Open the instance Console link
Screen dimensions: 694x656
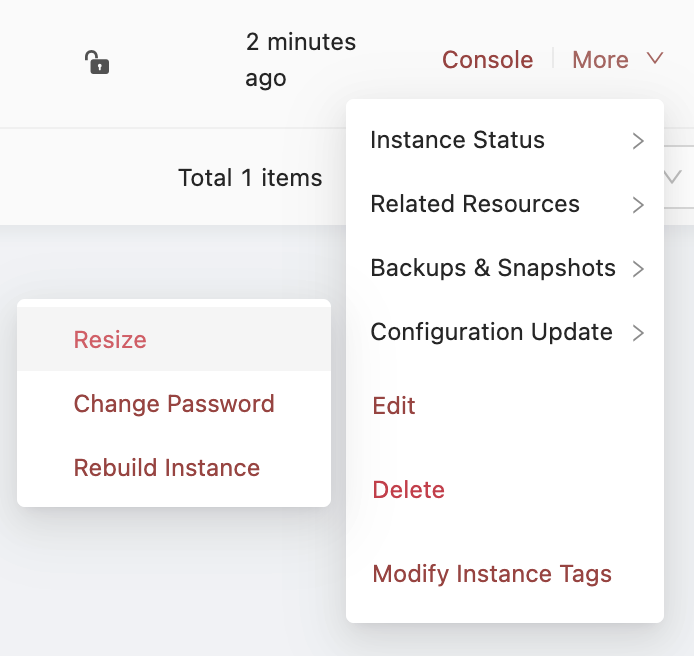tap(487, 60)
